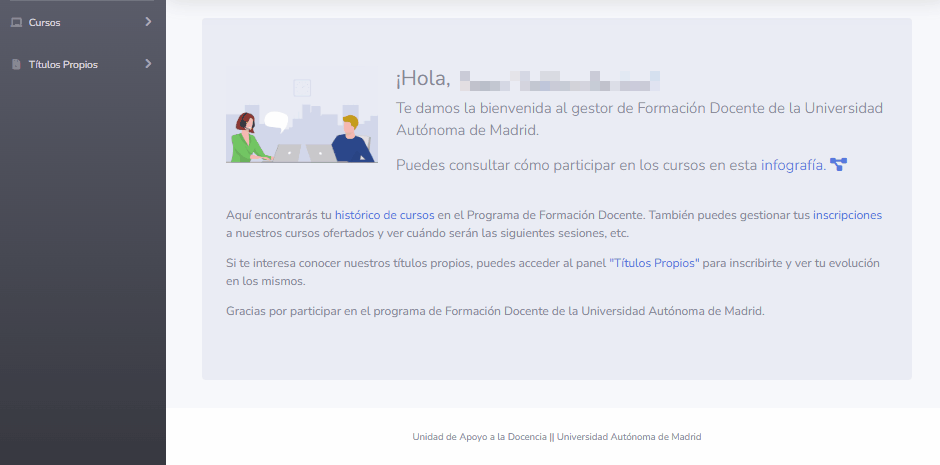Click Universidad Autónoma de Madrid in footer

pyautogui.click(x=629, y=437)
